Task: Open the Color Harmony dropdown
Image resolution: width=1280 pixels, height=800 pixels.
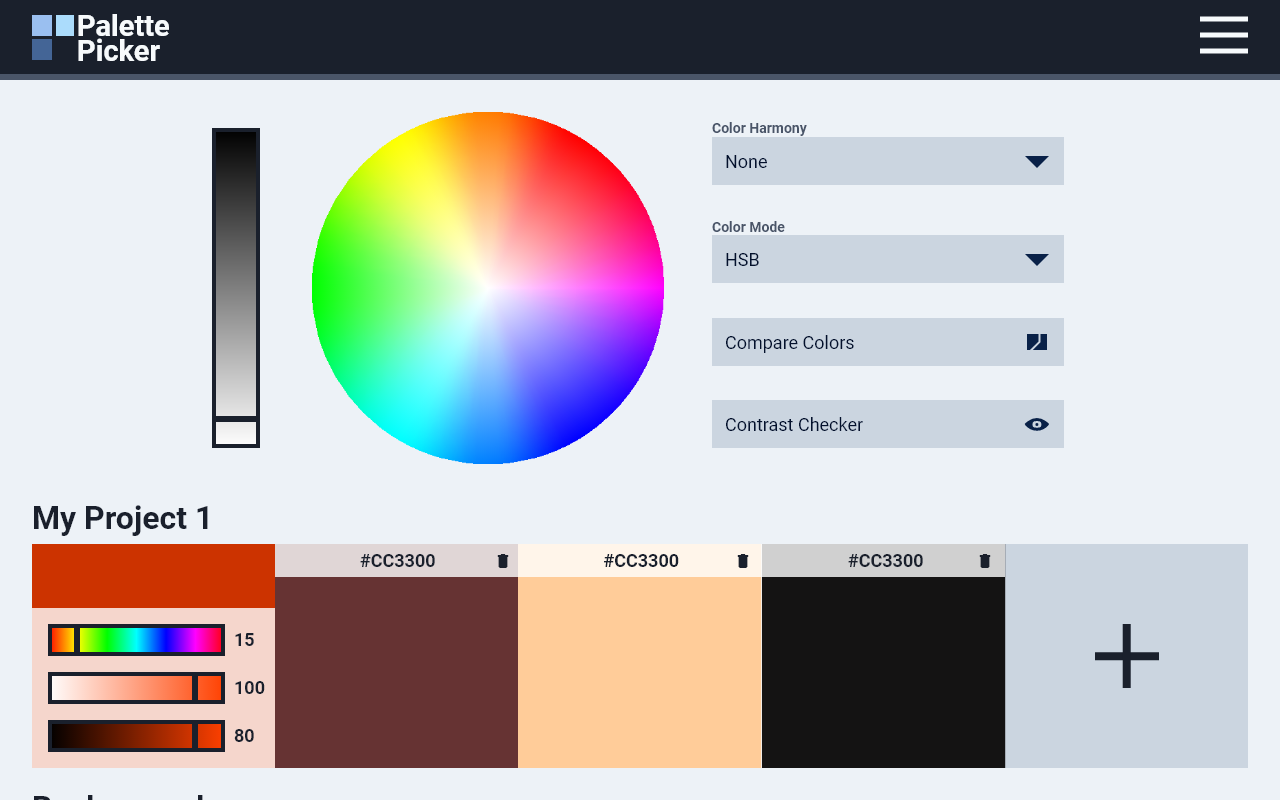Action: 888,161
